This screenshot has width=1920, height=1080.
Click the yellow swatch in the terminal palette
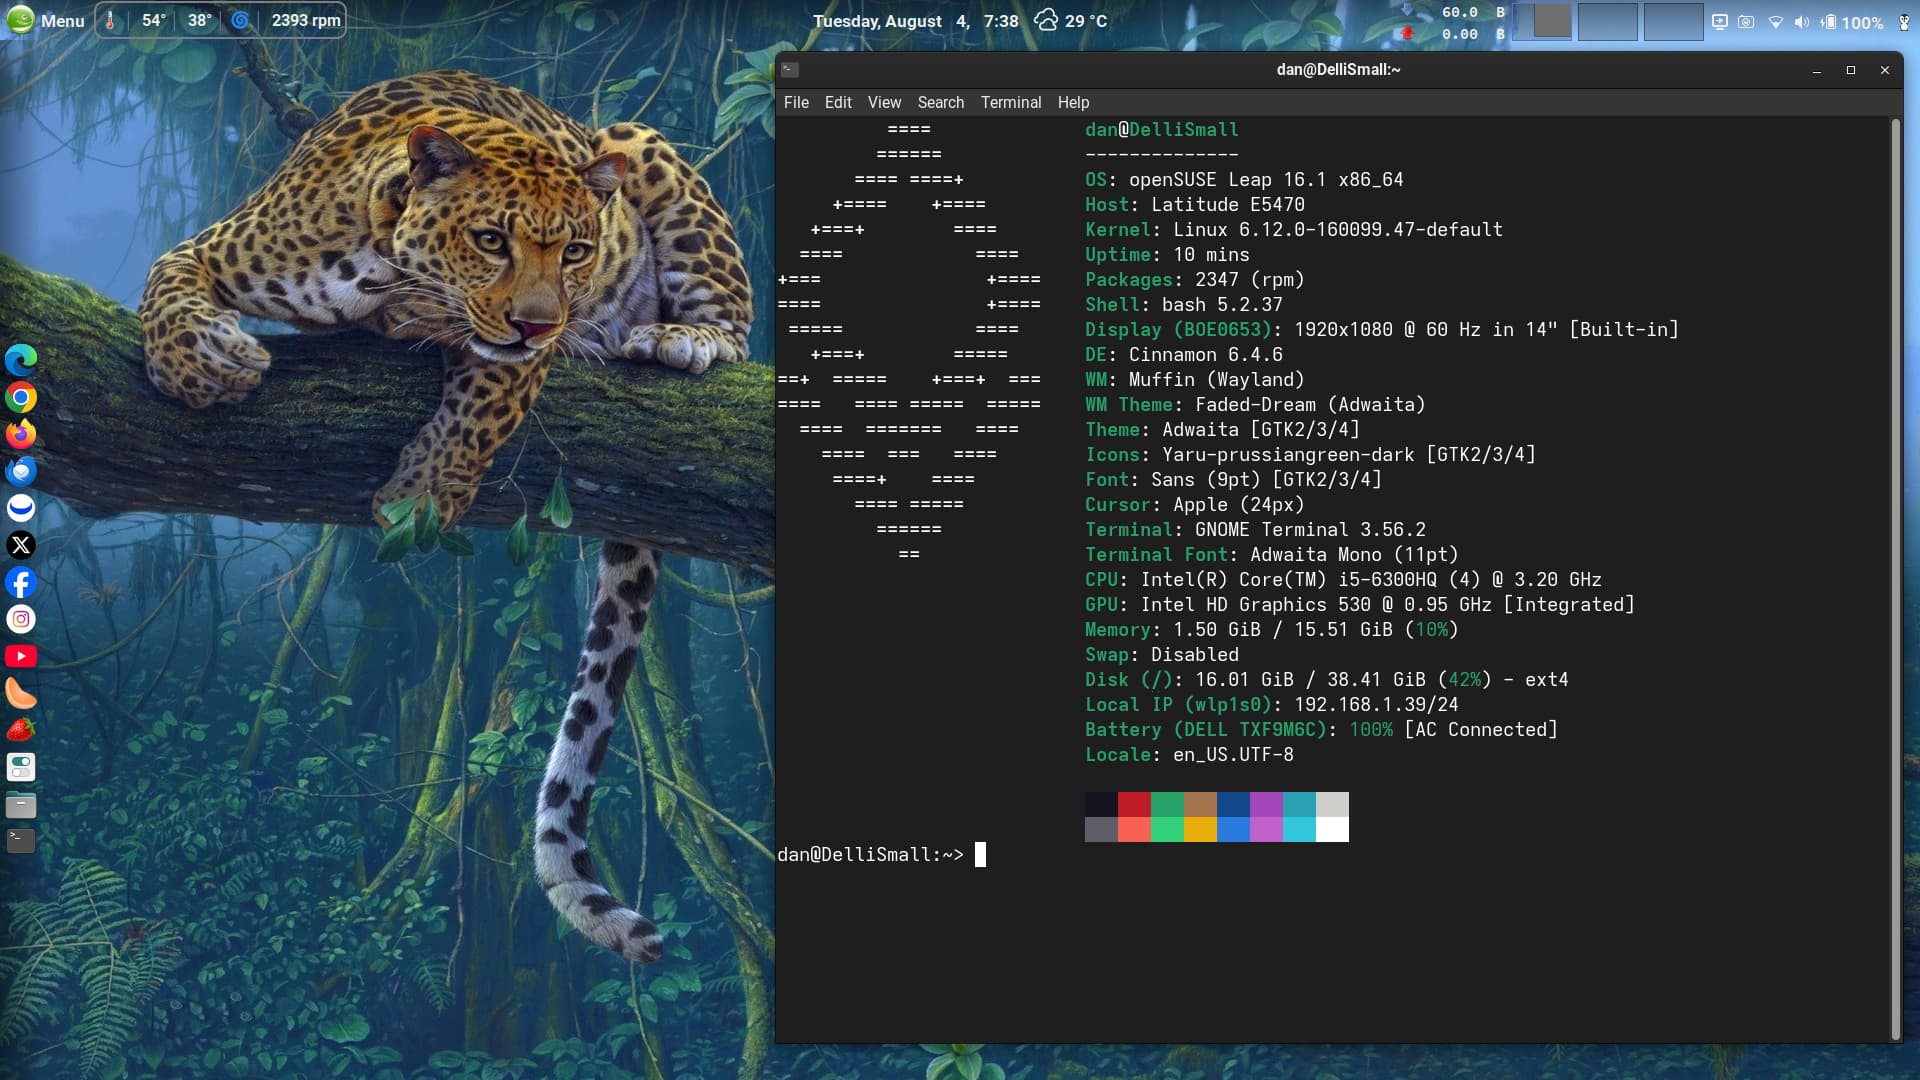(x=1200, y=829)
